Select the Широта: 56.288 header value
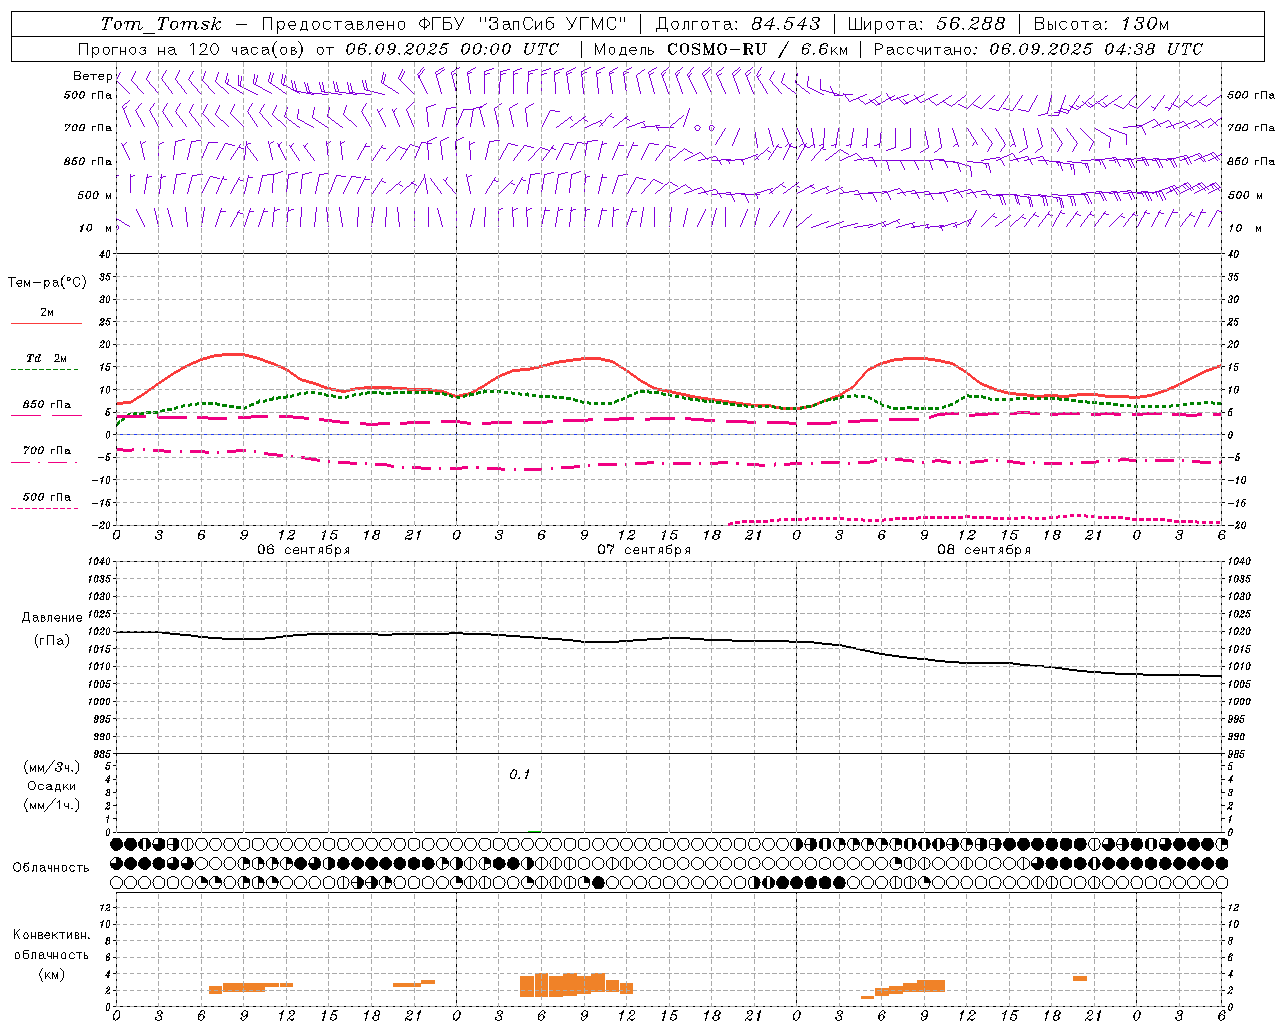Viewport: 1280px width, 1024px height. pos(926,24)
